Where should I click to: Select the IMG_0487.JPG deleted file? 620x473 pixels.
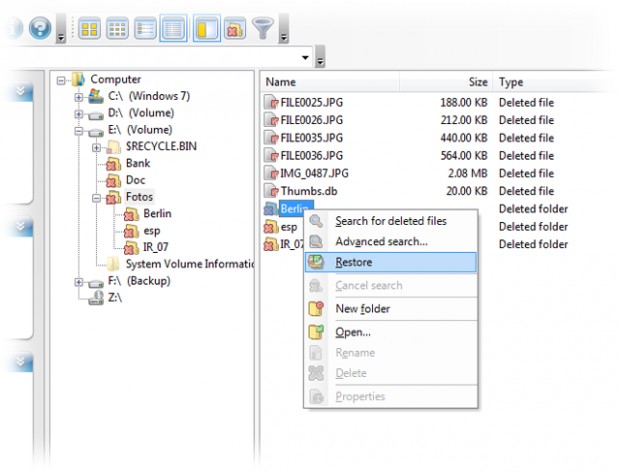(x=314, y=173)
